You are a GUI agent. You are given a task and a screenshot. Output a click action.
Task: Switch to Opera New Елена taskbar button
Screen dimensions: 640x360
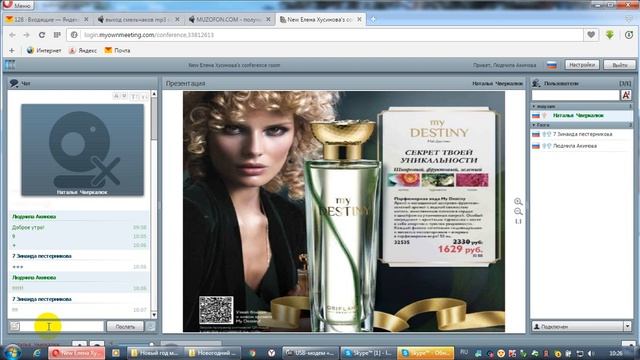[x=77, y=353]
